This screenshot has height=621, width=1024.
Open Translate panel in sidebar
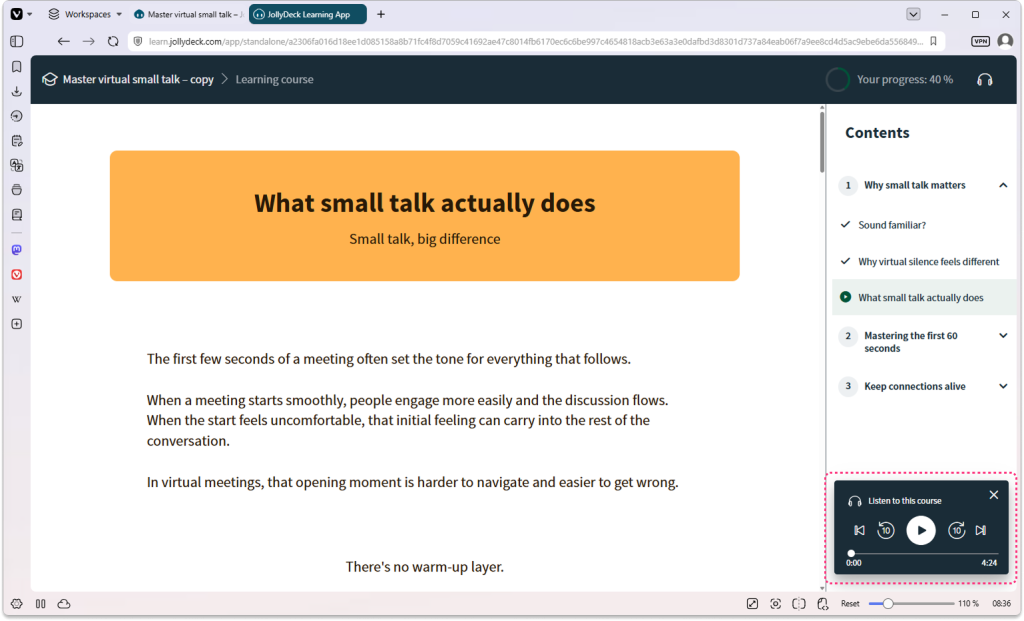click(x=17, y=165)
